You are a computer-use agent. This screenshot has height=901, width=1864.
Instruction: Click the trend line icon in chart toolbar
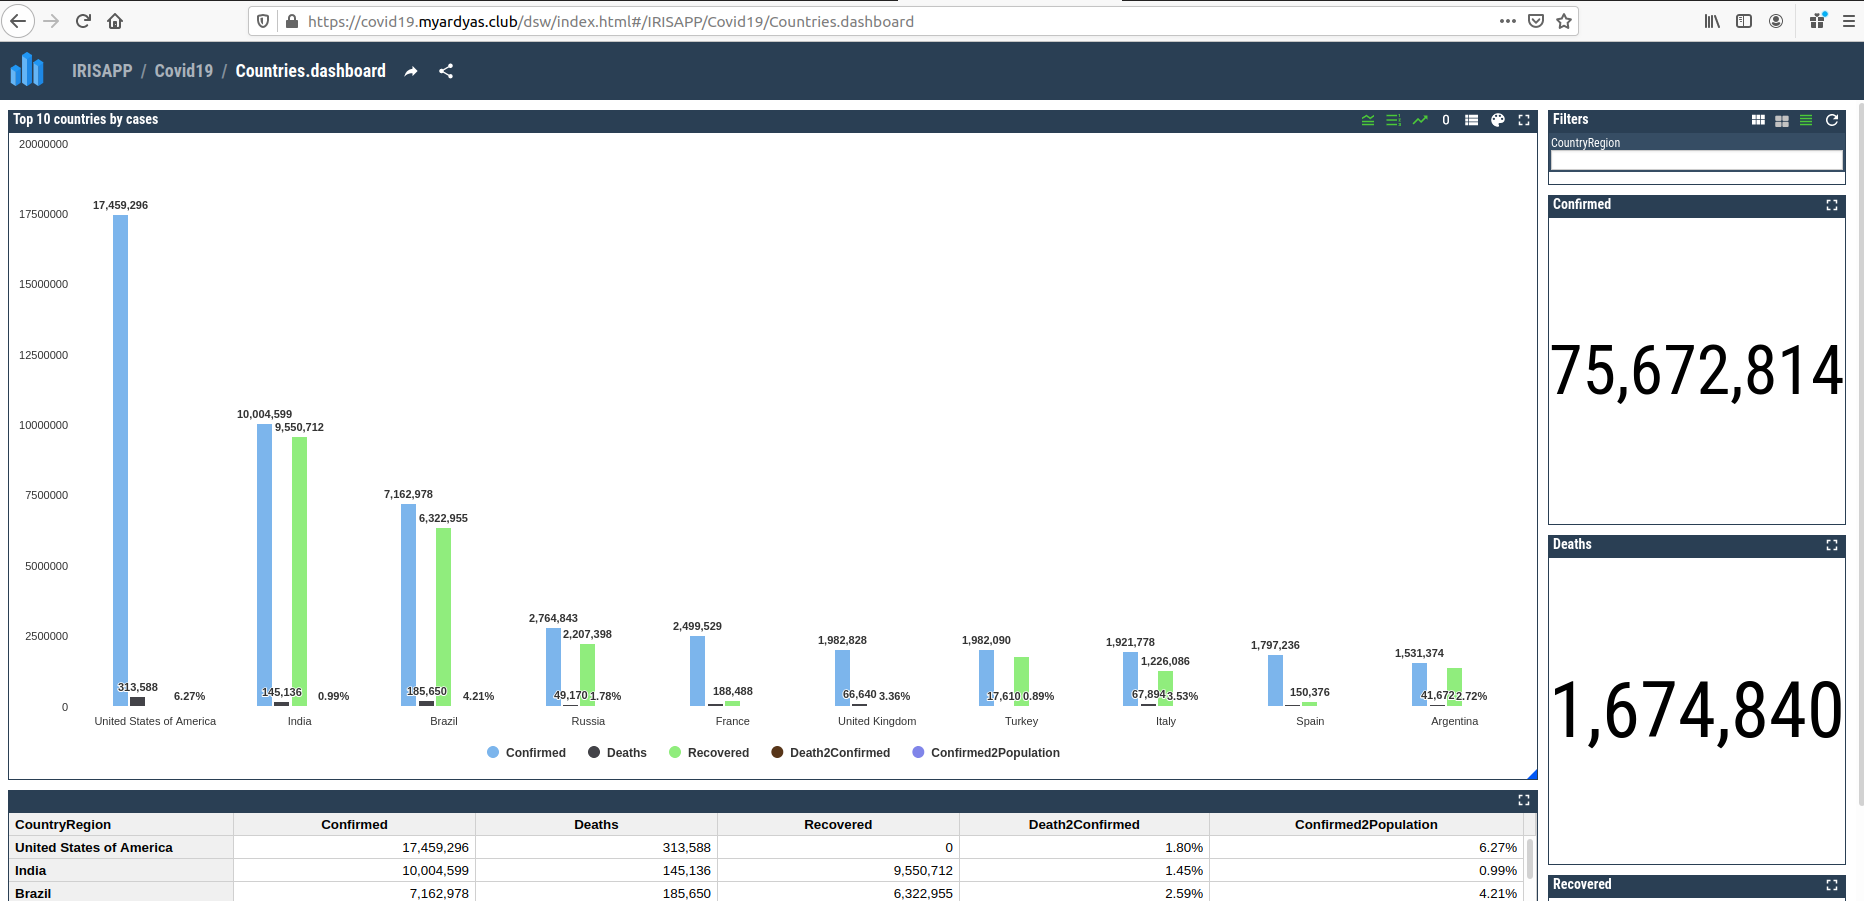click(x=1420, y=120)
